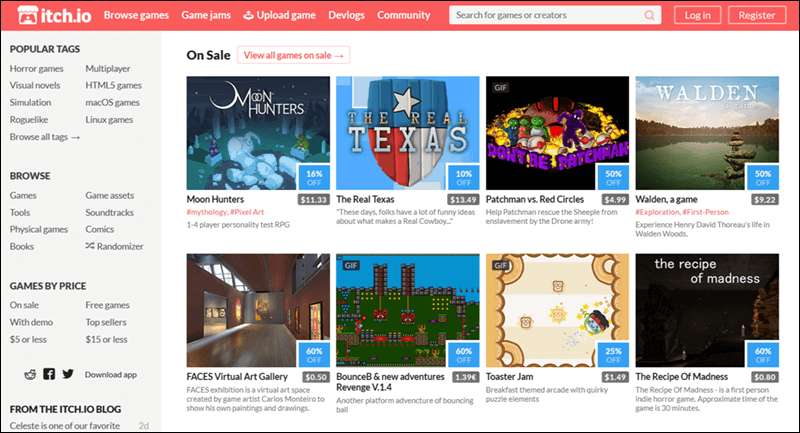Viewport: 800px width, 433px height.
Task: Click BounceB & new adventures Revenge title
Action: 390,382
